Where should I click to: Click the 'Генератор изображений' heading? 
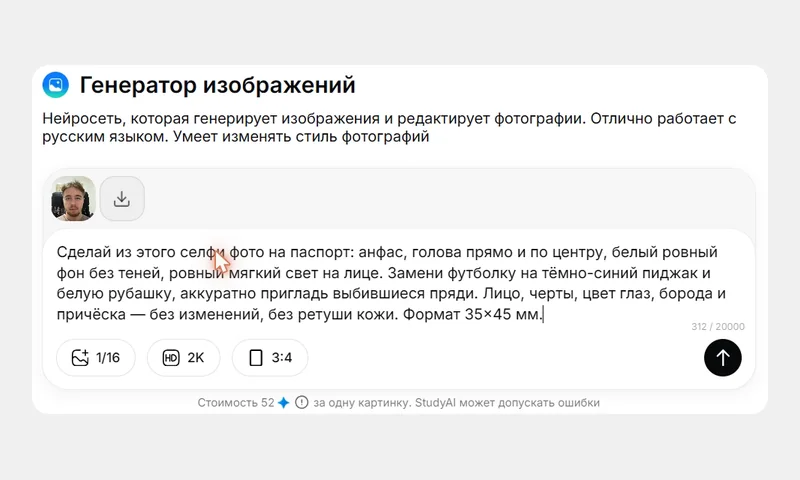tap(217, 85)
